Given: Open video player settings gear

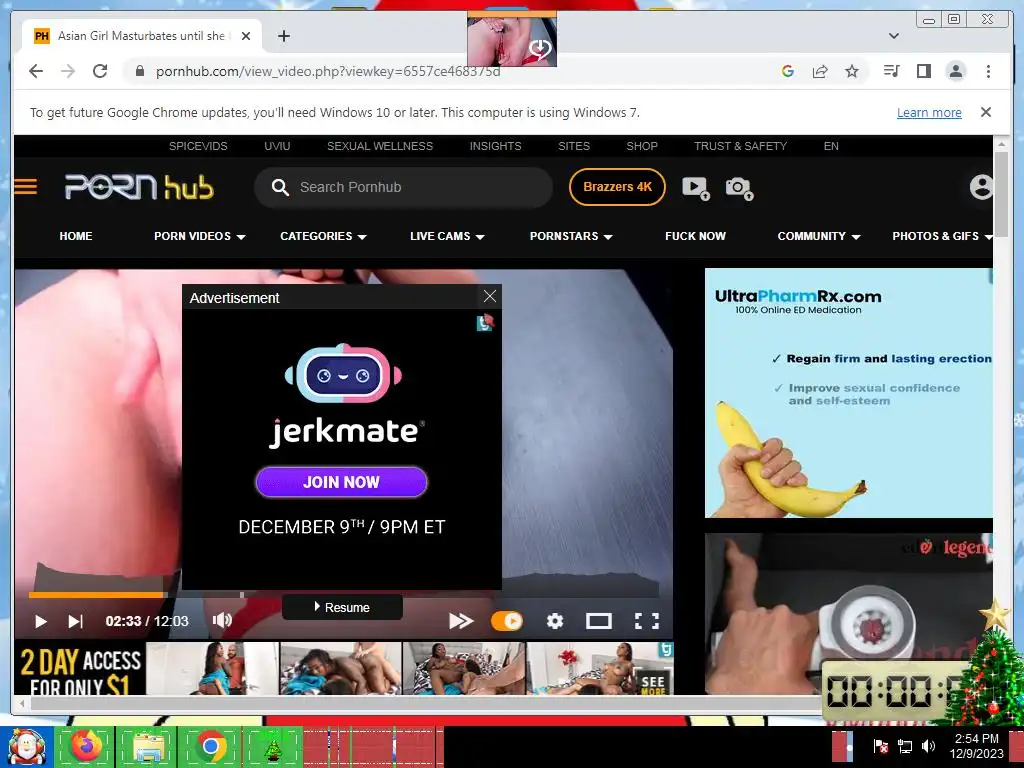Looking at the screenshot, I should (x=554, y=621).
